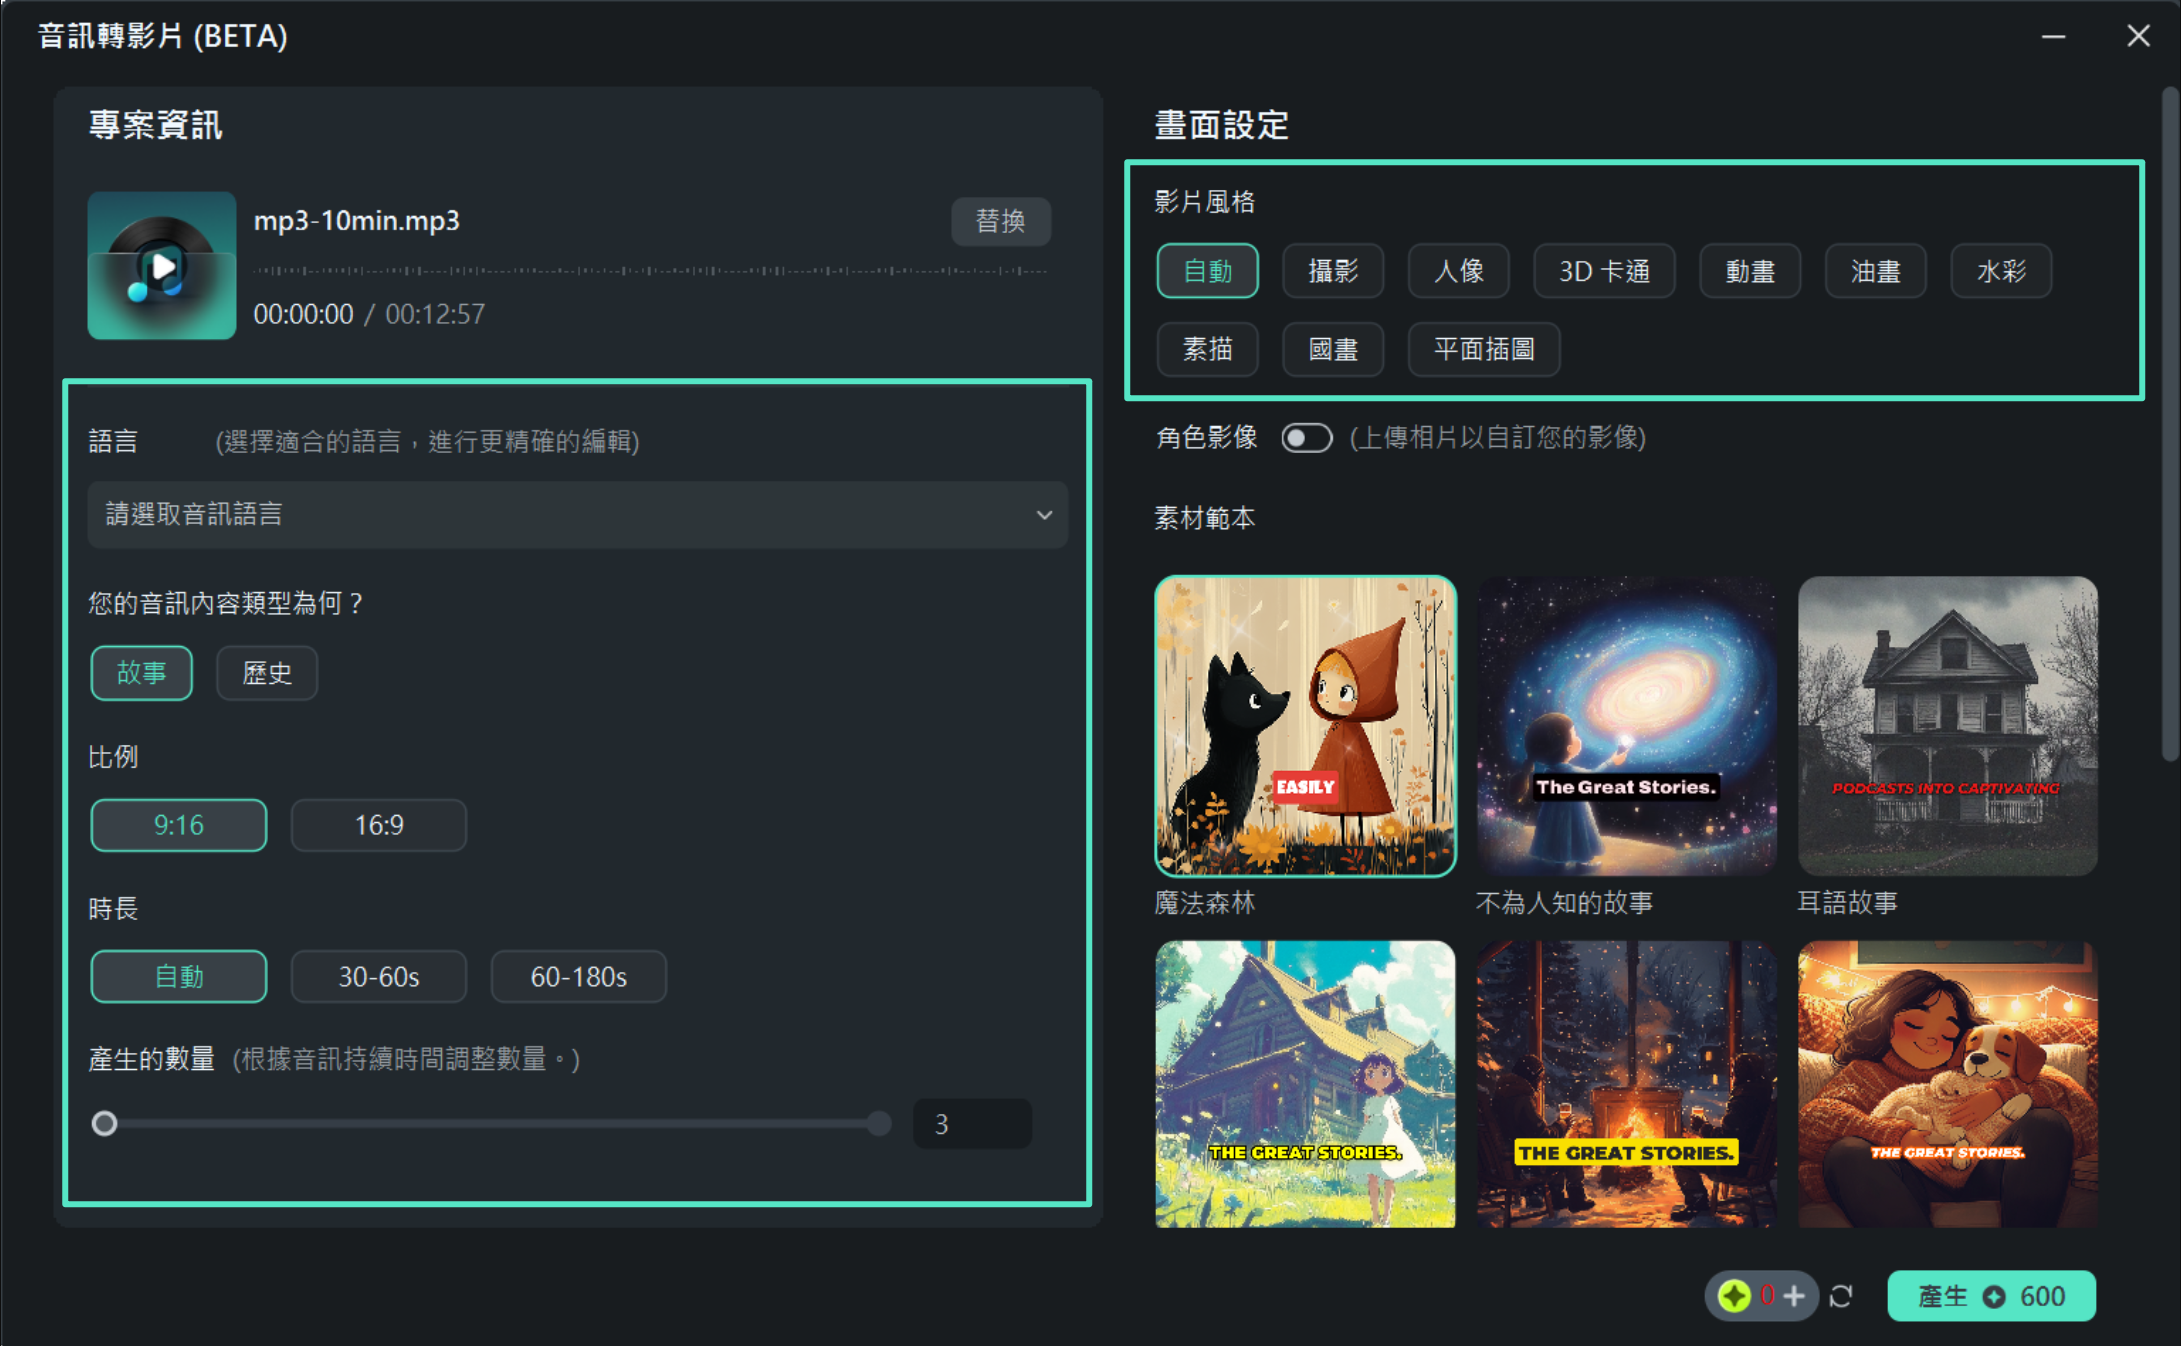
Task: Click the 產生 600 generate button
Action: click(1990, 1297)
